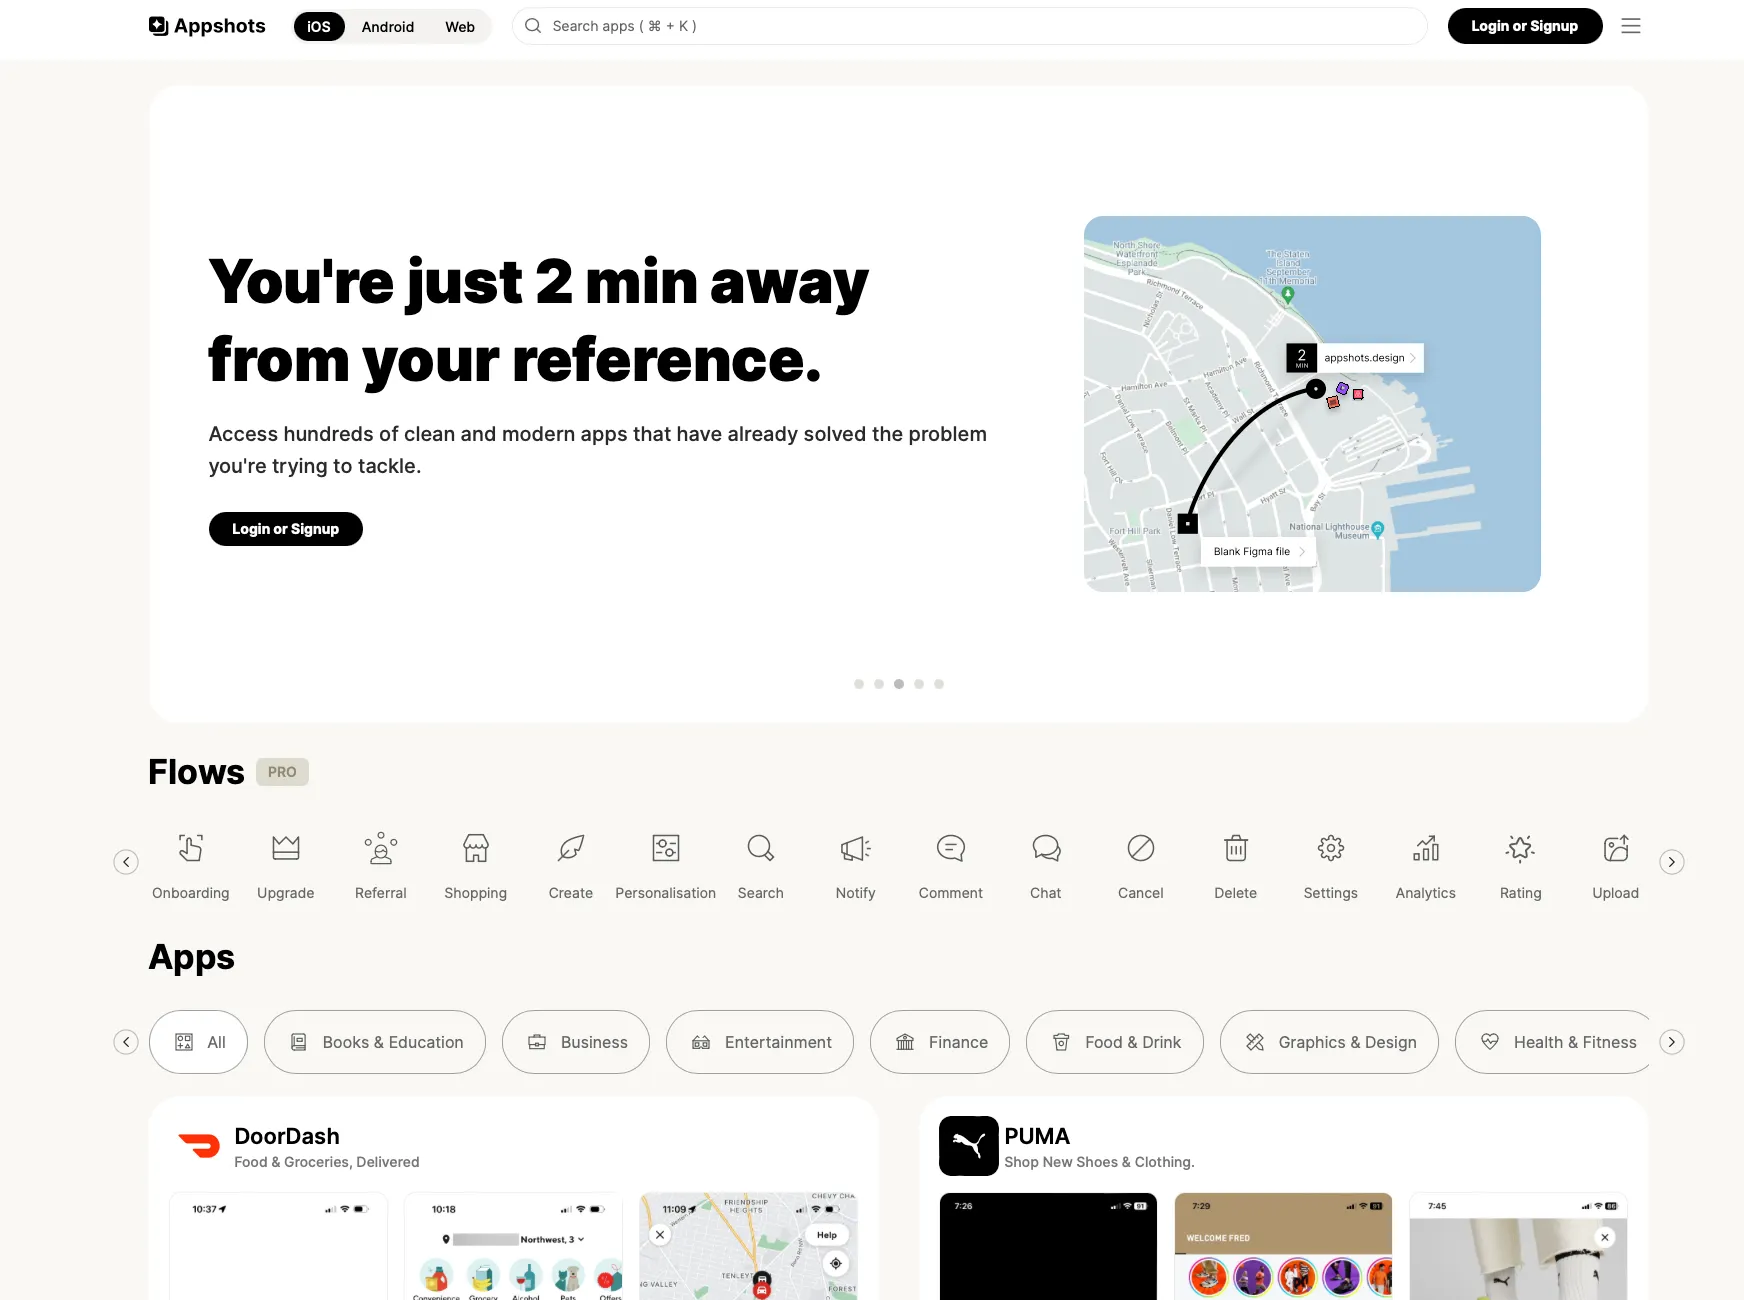The image size is (1744, 1300).
Task: Filter apps by Health & Fitness
Action: click(1552, 1042)
